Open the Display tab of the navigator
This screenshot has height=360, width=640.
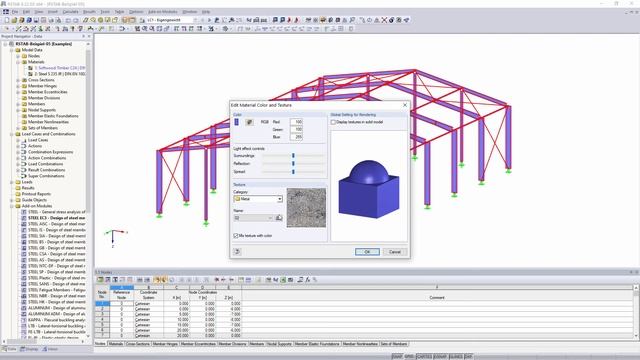point(29,349)
